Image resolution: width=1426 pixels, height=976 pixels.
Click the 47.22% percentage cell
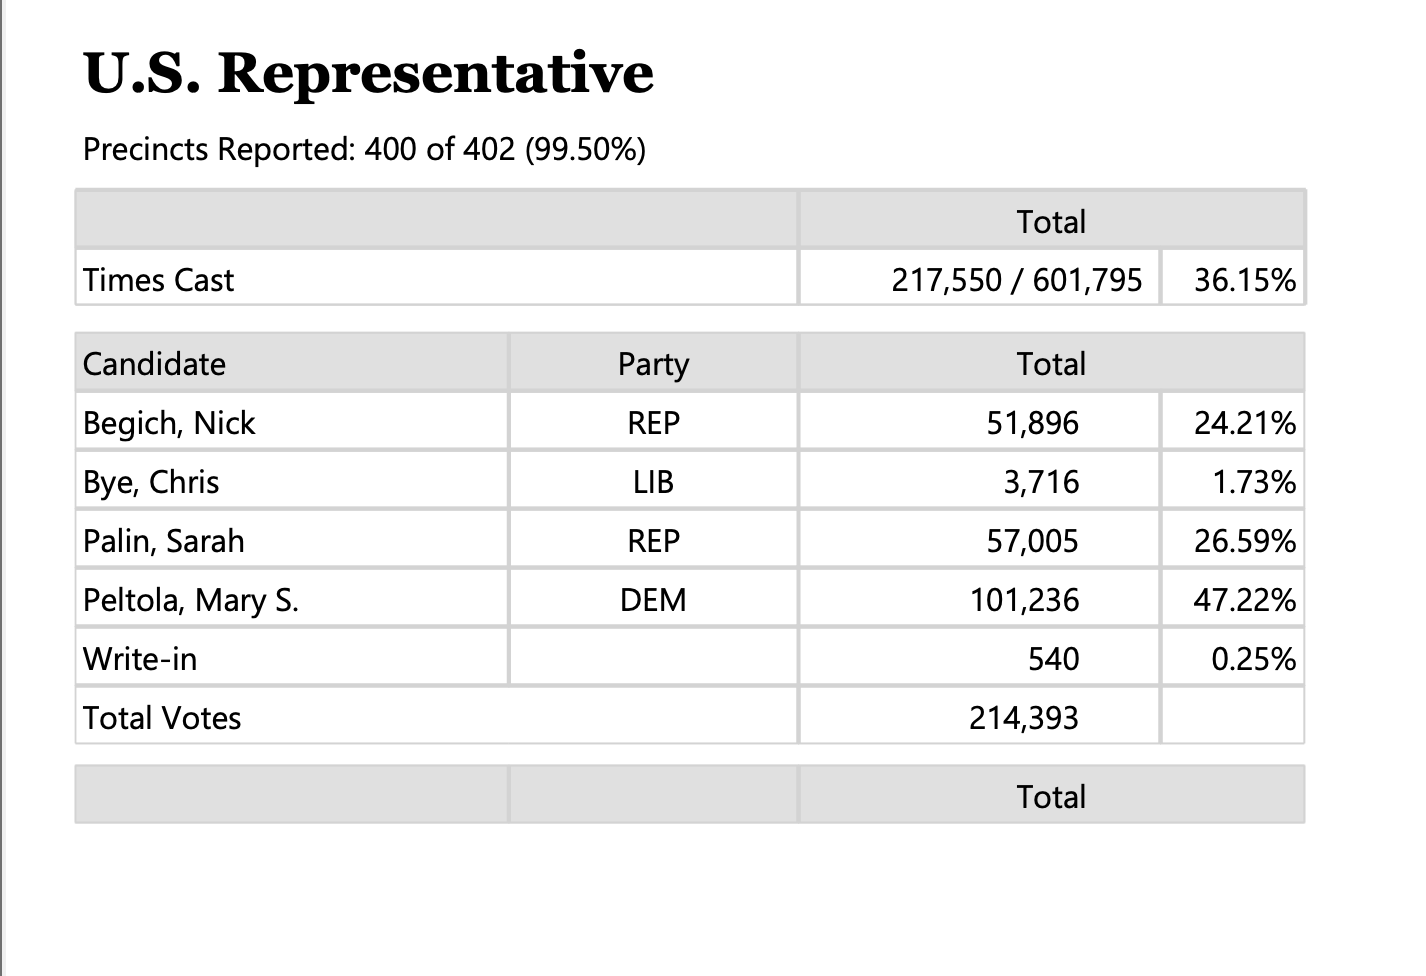click(x=1233, y=599)
